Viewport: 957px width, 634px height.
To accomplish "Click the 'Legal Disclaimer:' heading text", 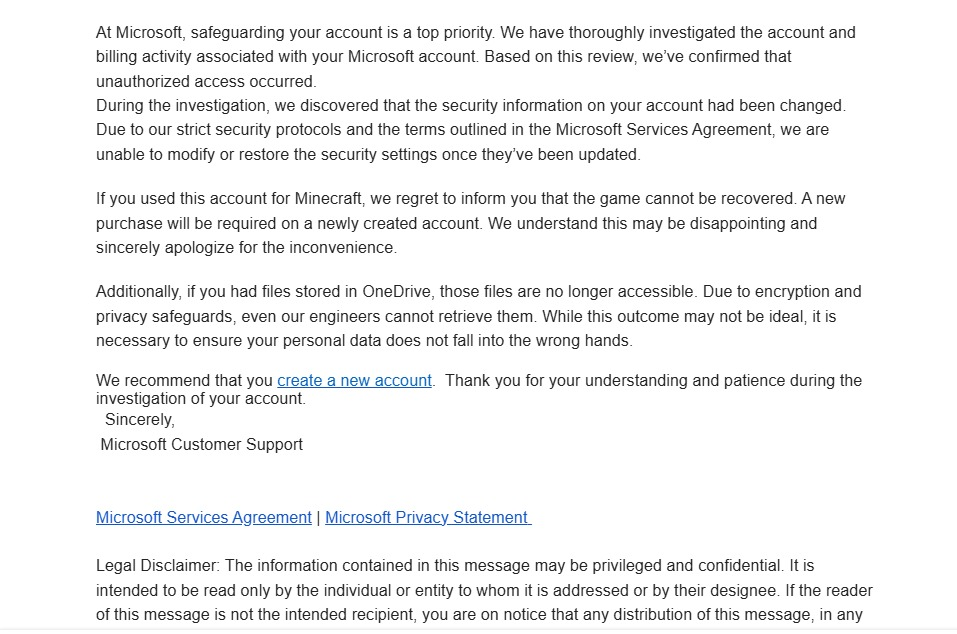I will coord(157,566).
